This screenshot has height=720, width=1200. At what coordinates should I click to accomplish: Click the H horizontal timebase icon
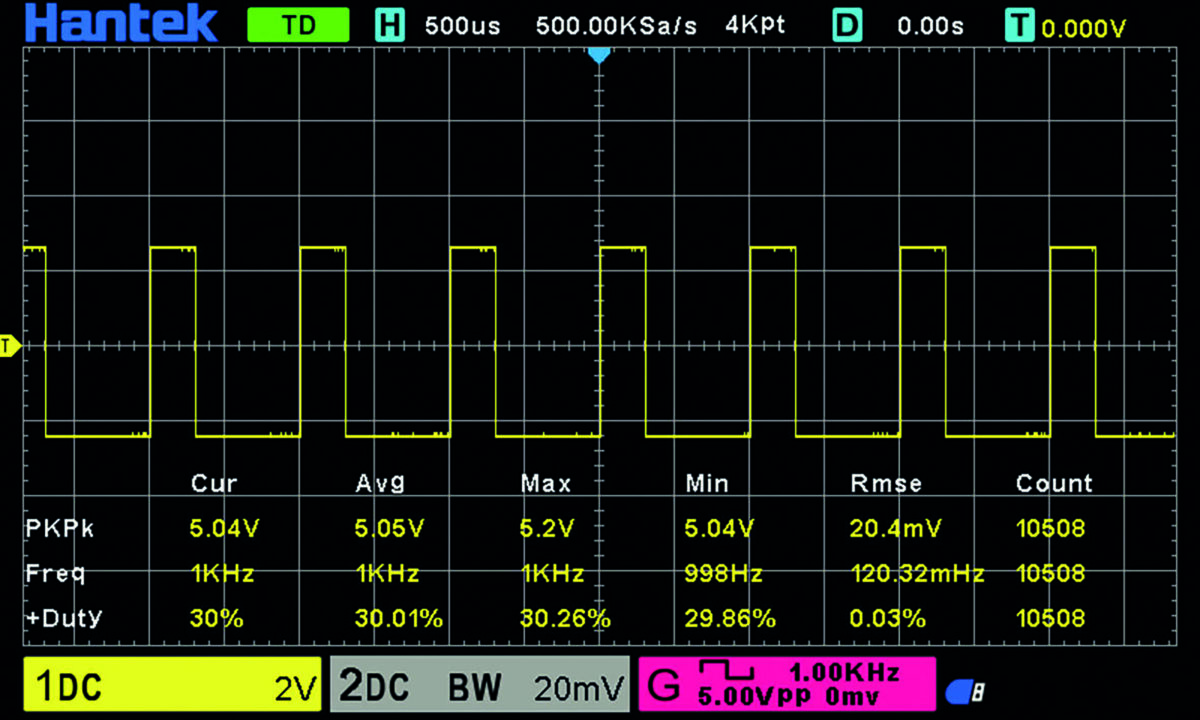390,26
